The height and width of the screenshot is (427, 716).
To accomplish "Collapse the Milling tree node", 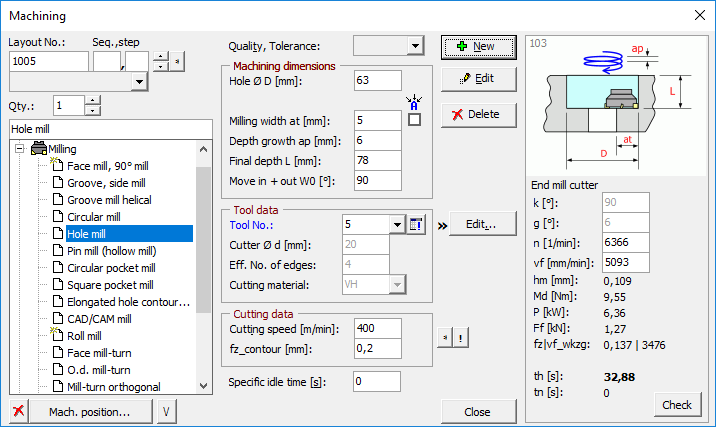I will point(19,148).
